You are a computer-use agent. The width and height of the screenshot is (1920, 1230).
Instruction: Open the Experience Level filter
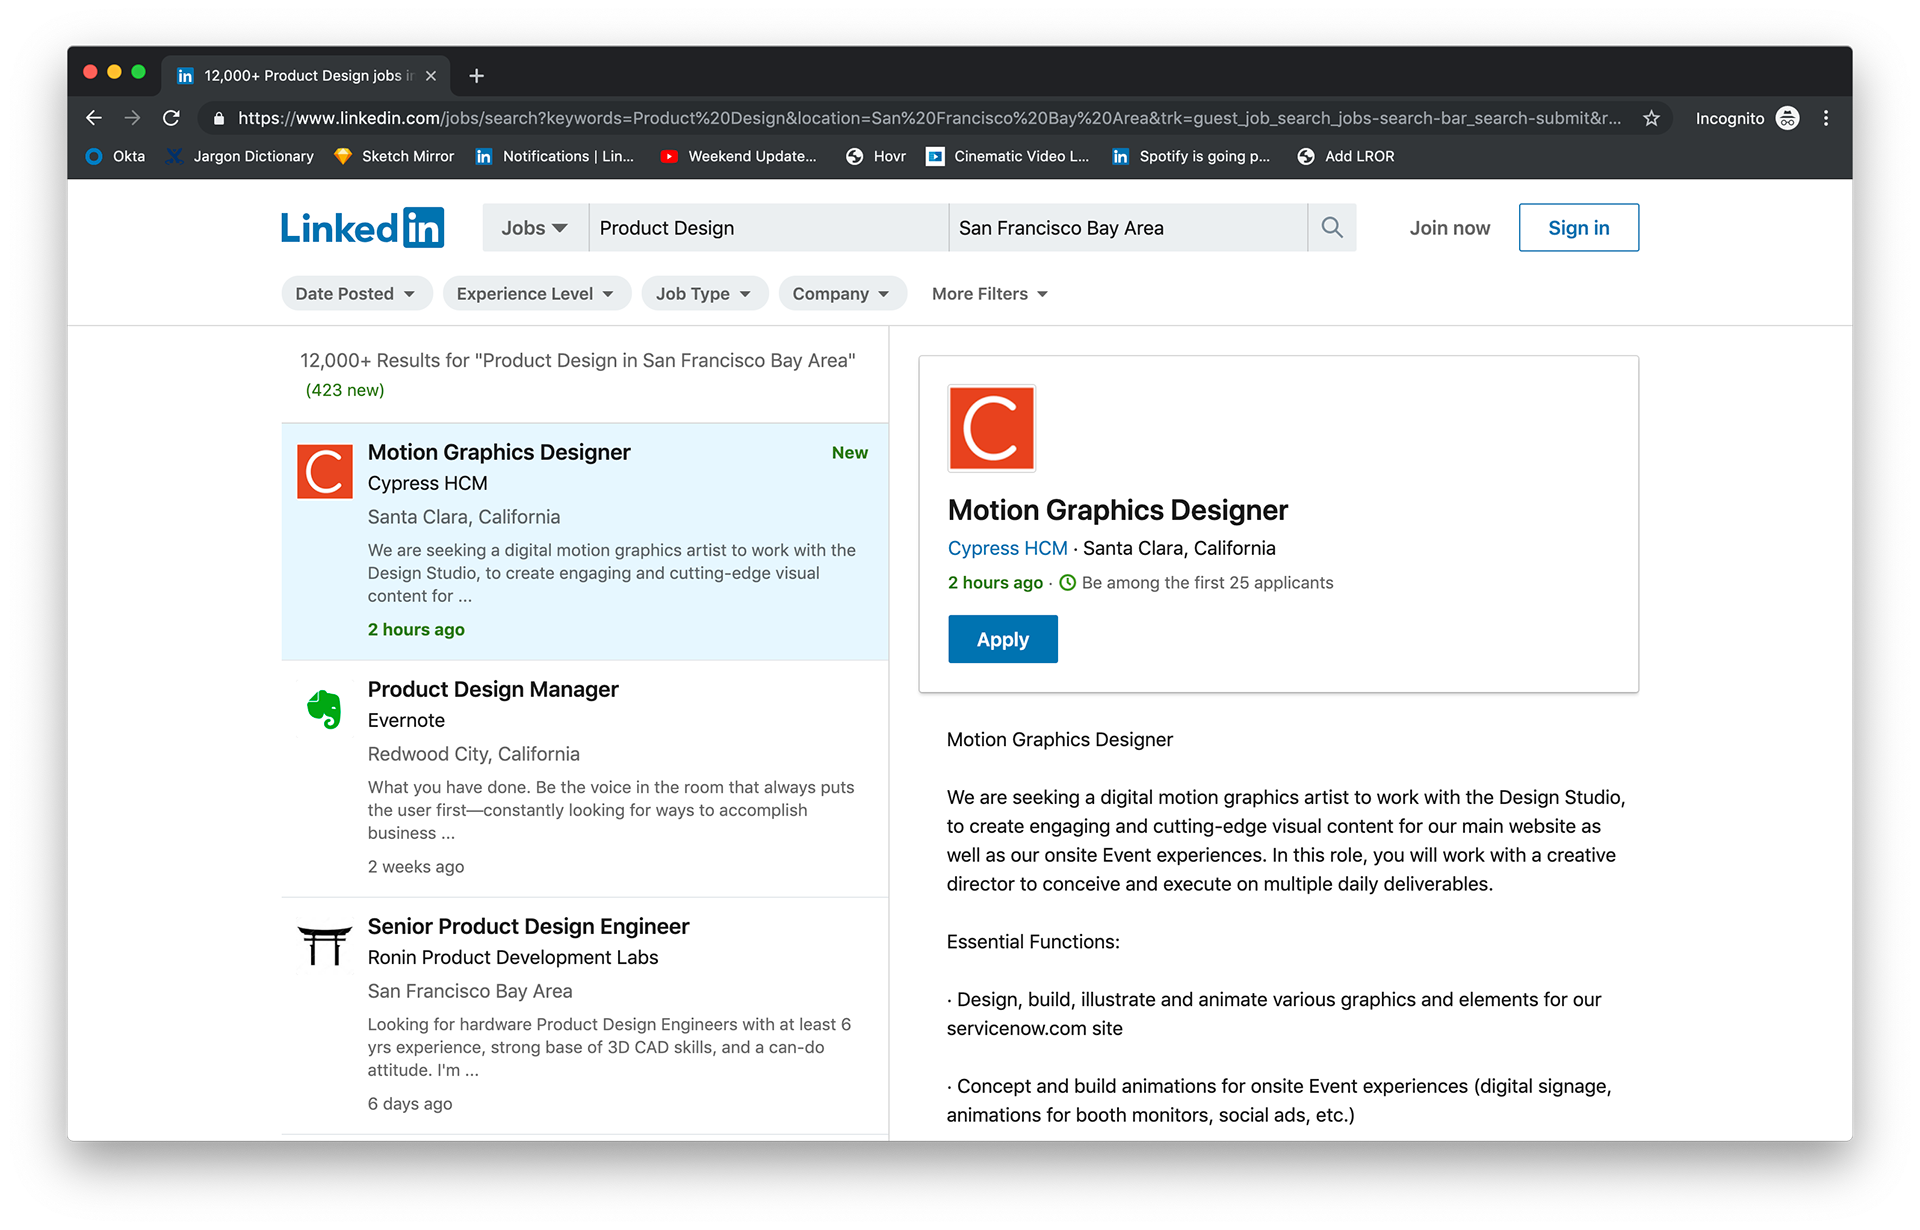pyautogui.click(x=536, y=294)
